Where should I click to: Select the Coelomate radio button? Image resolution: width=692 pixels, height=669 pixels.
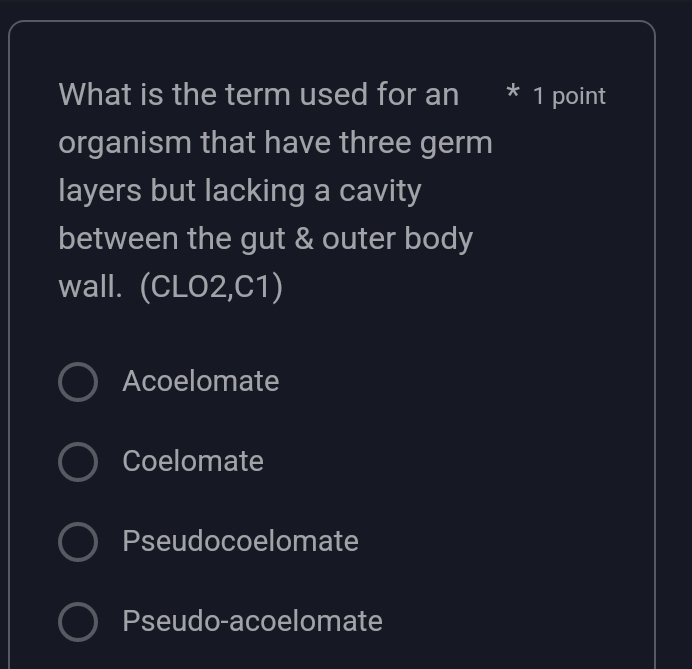coord(78,462)
